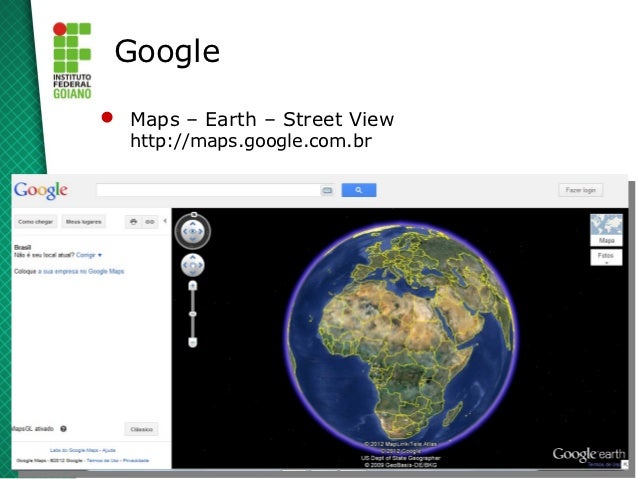Click the north reset marker on look ring

[x=194, y=214]
